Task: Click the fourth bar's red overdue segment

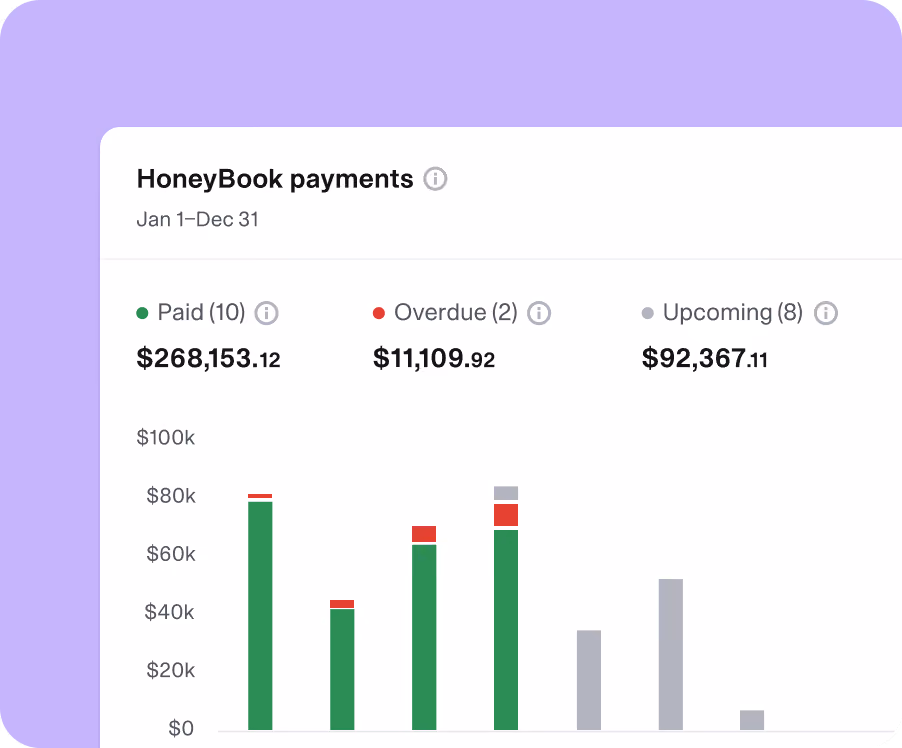Action: 506,515
